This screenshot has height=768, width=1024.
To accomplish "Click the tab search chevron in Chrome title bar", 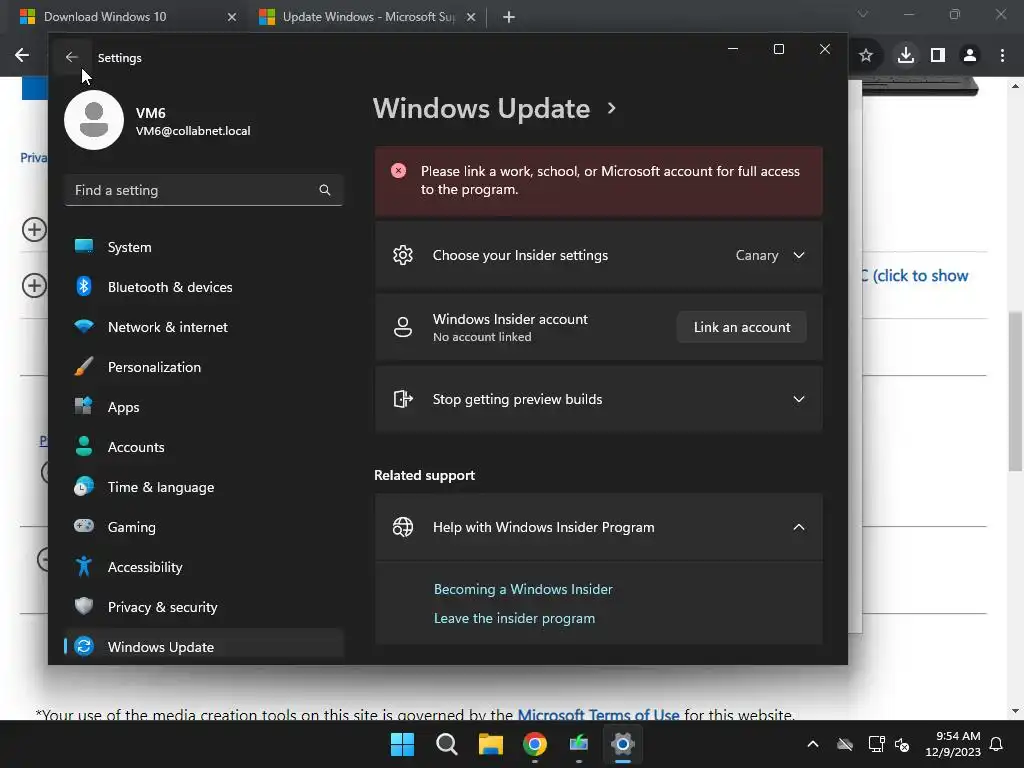I will pos(863,14).
